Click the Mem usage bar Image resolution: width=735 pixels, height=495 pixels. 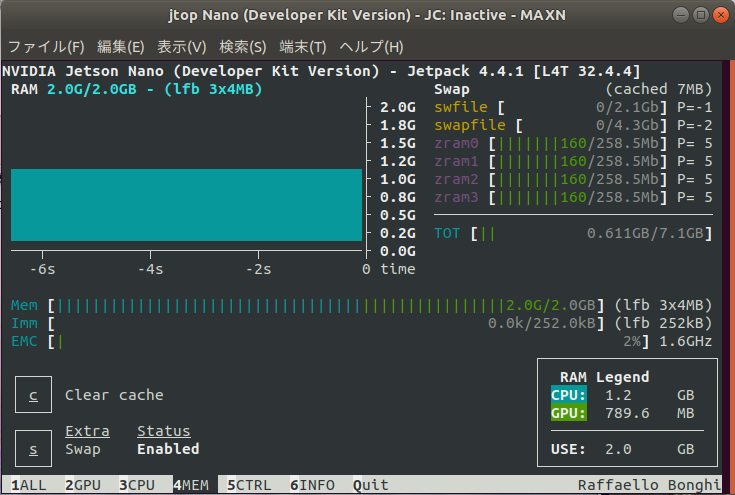[x=326, y=306]
